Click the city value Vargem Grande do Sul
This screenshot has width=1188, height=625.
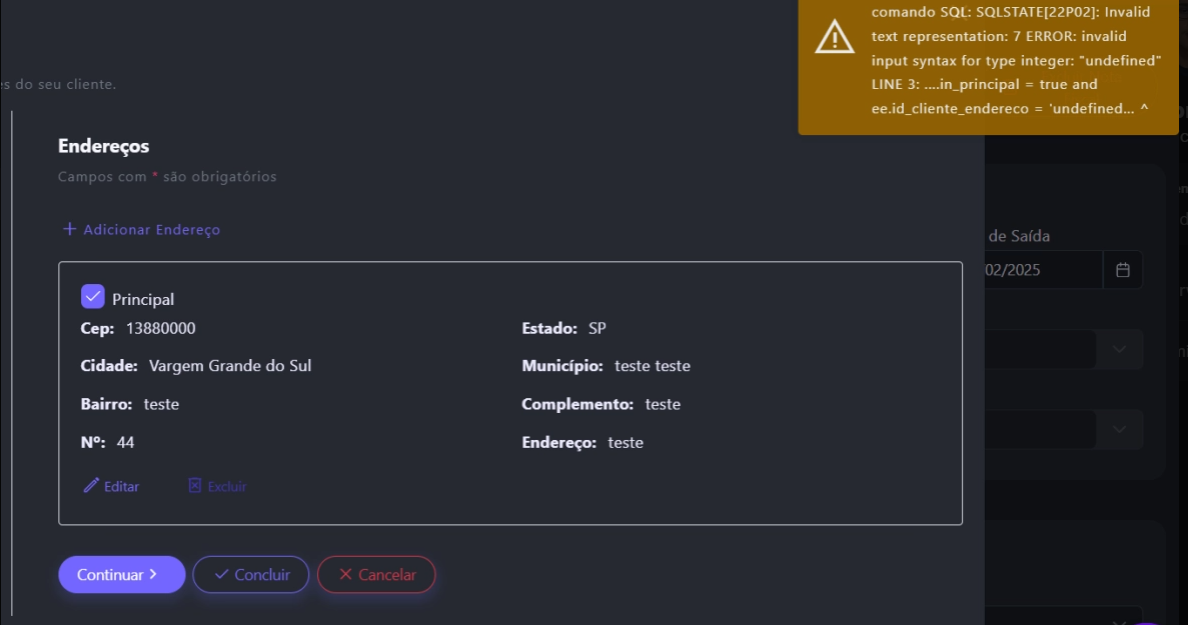[x=230, y=366]
